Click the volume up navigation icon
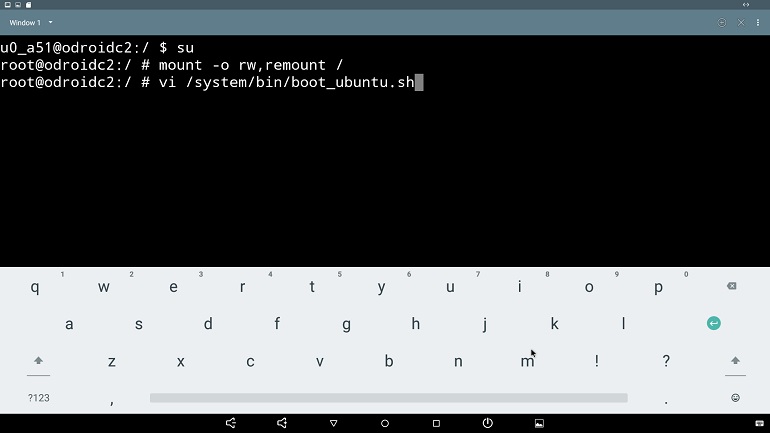The image size is (770, 433). tap(282, 423)
